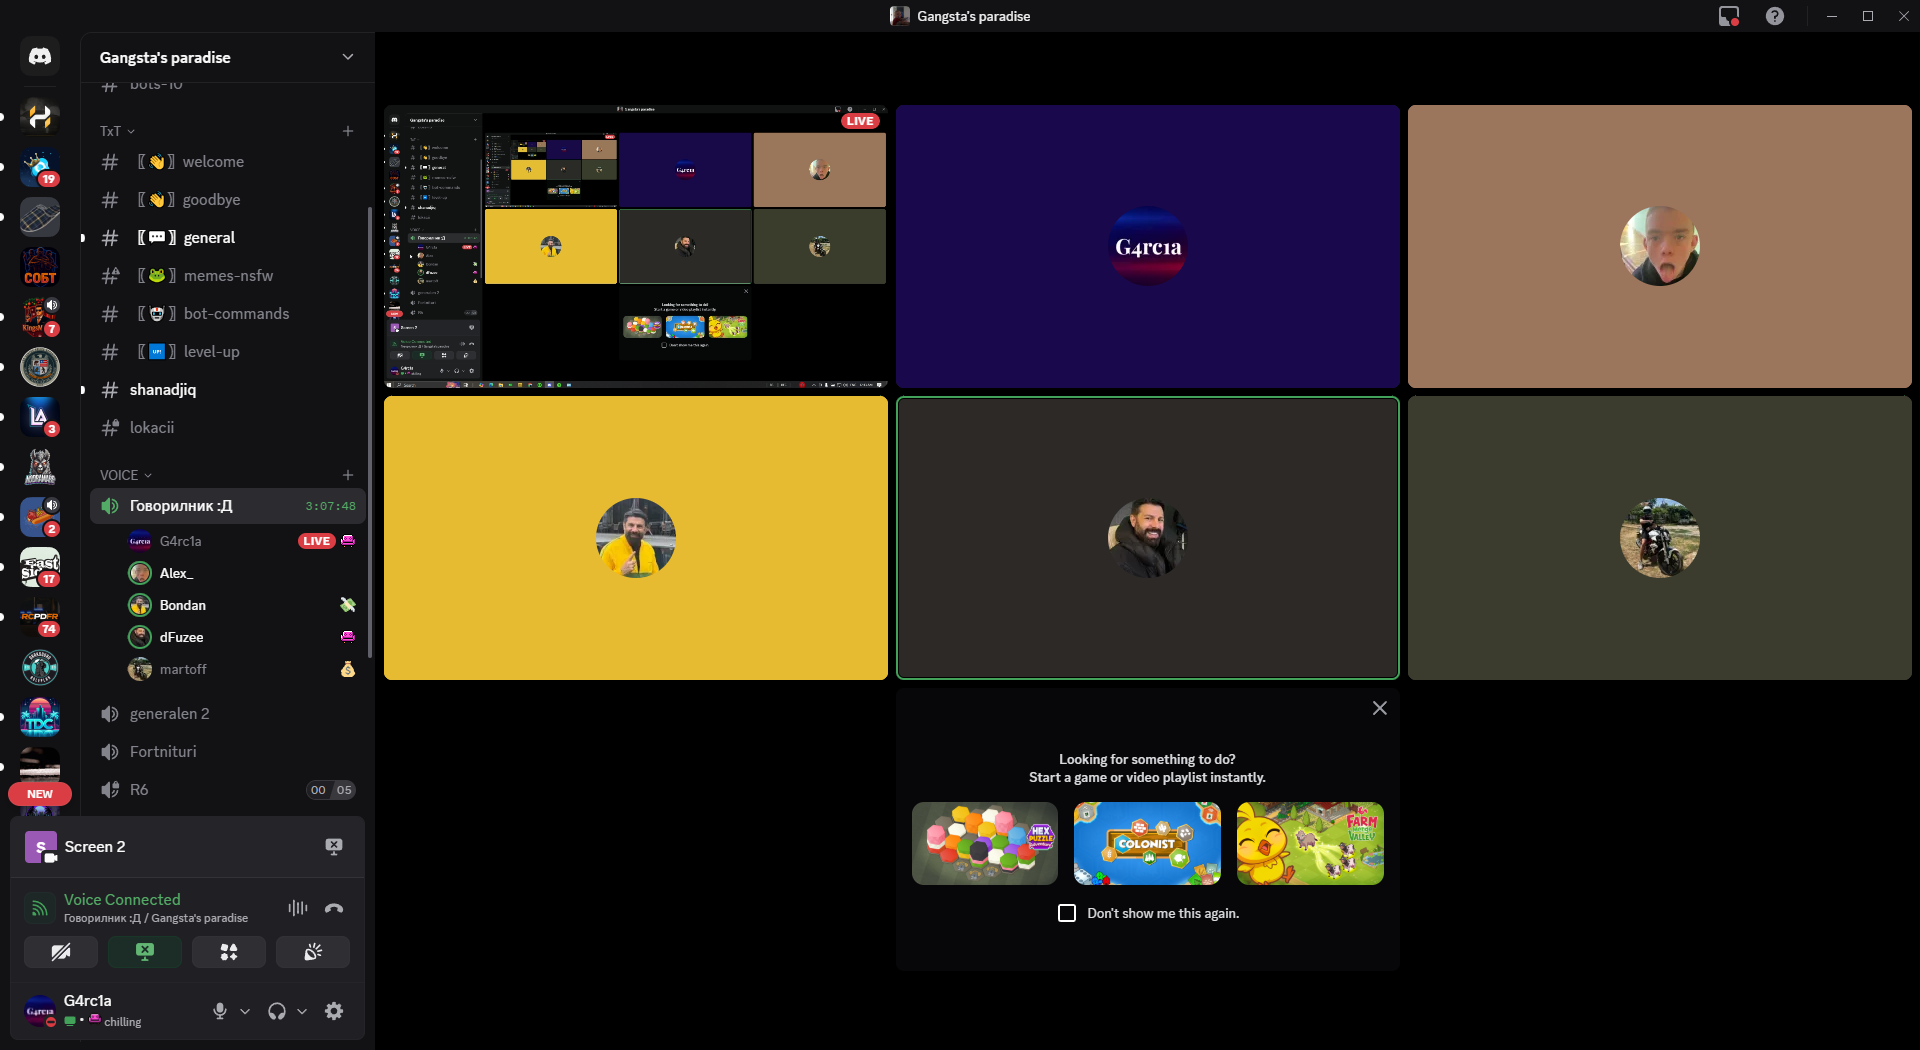Open the lokacii channel
This screenshot has width=1920, height=1050.
[228, 428]
